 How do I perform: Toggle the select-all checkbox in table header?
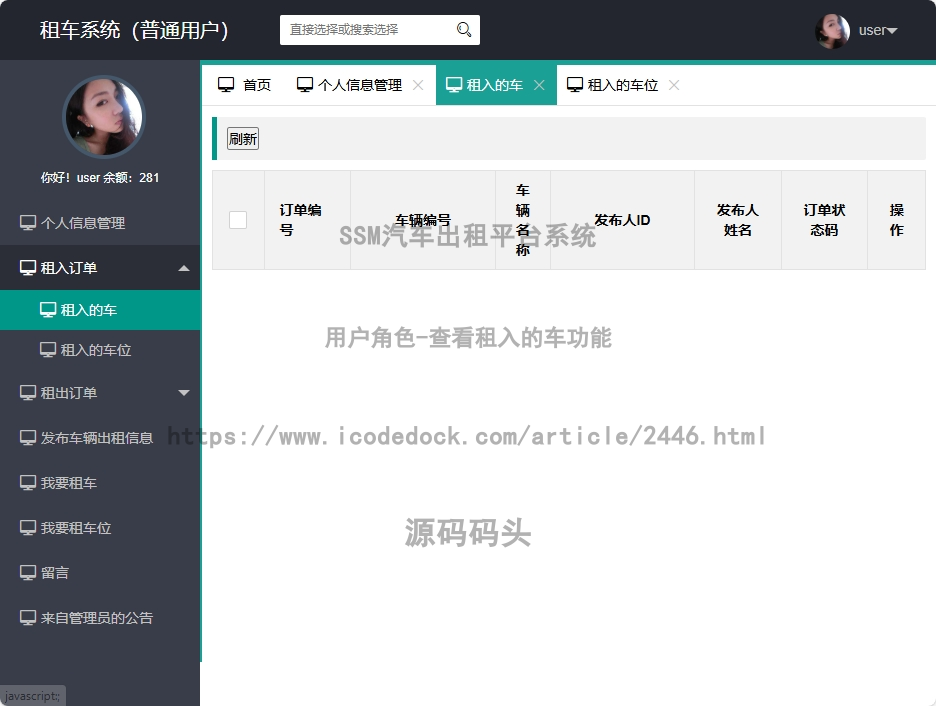pyautogui.click(x=238, y=220)
